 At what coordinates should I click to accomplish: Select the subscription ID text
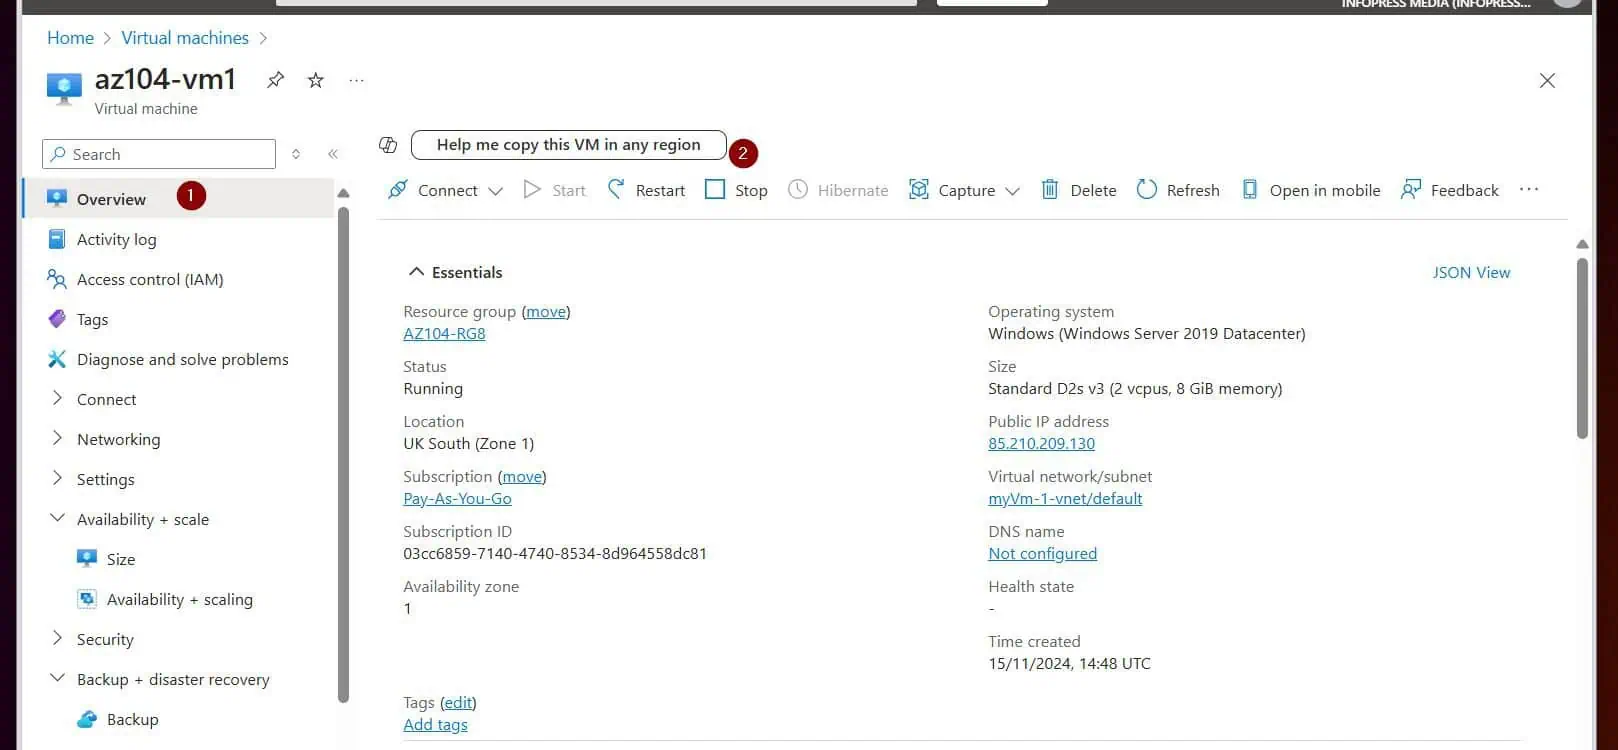pyautogui.click(x=555, y=554)
